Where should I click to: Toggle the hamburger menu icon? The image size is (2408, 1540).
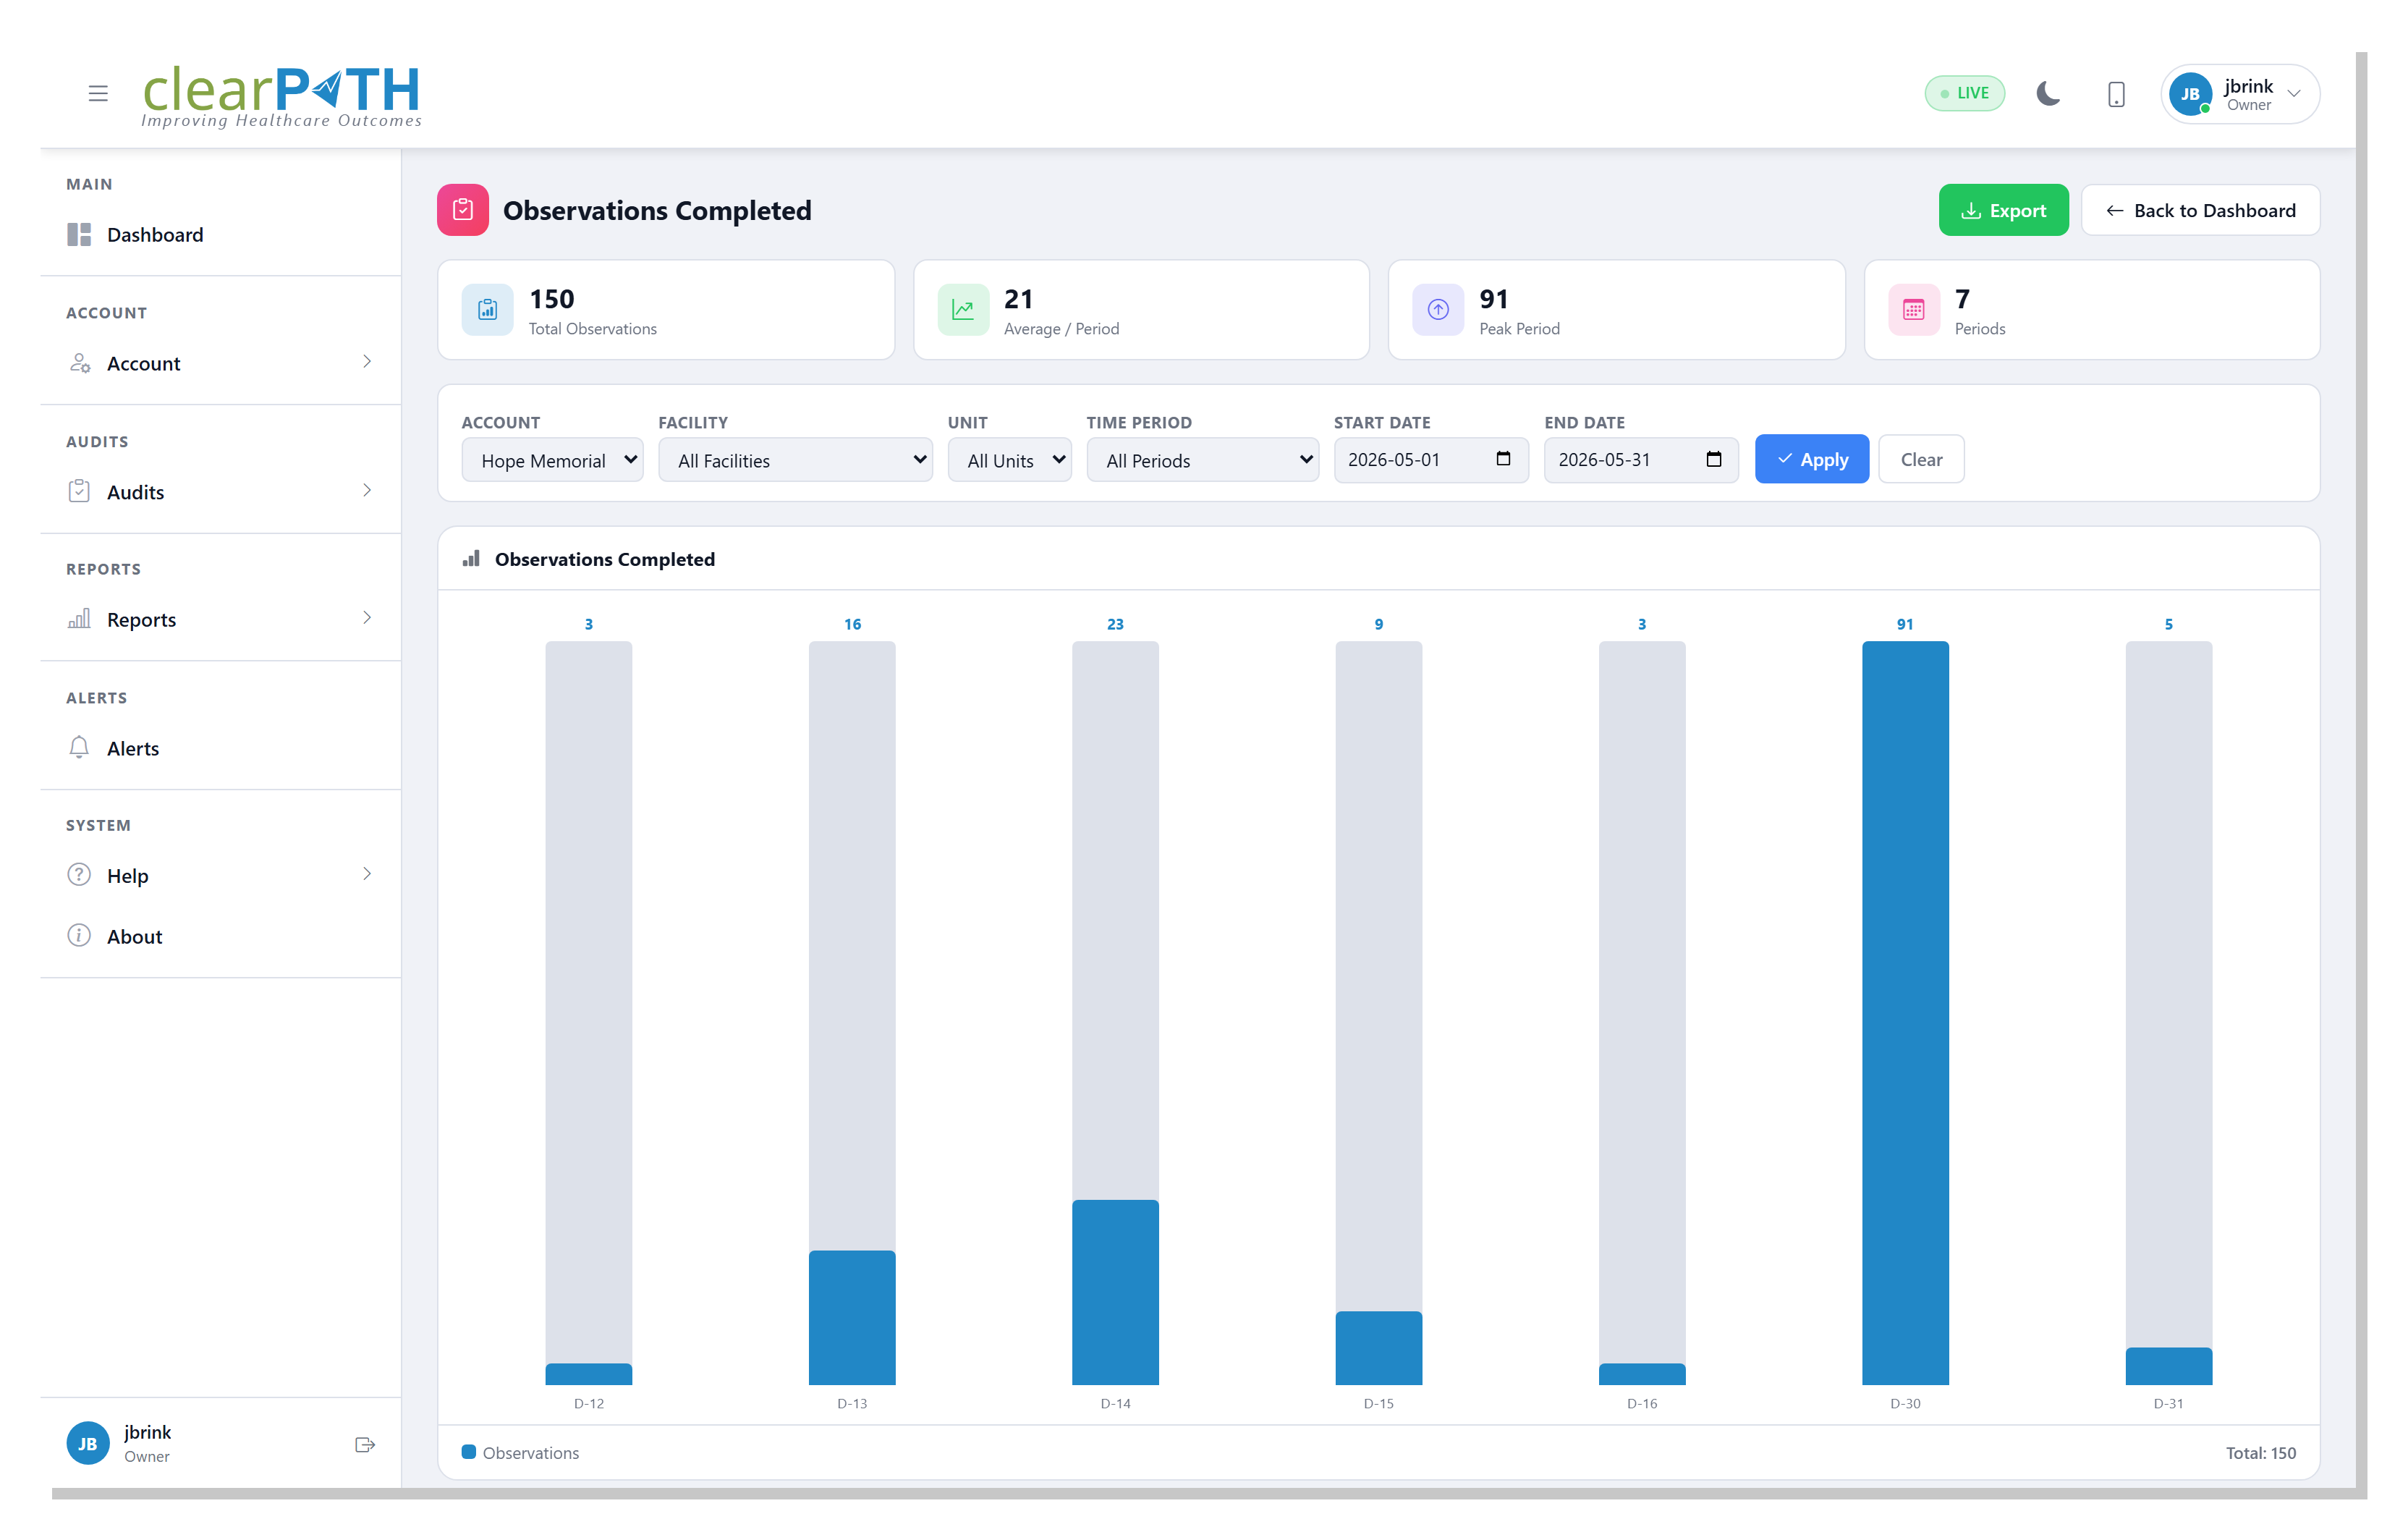[x=98, y=94]
